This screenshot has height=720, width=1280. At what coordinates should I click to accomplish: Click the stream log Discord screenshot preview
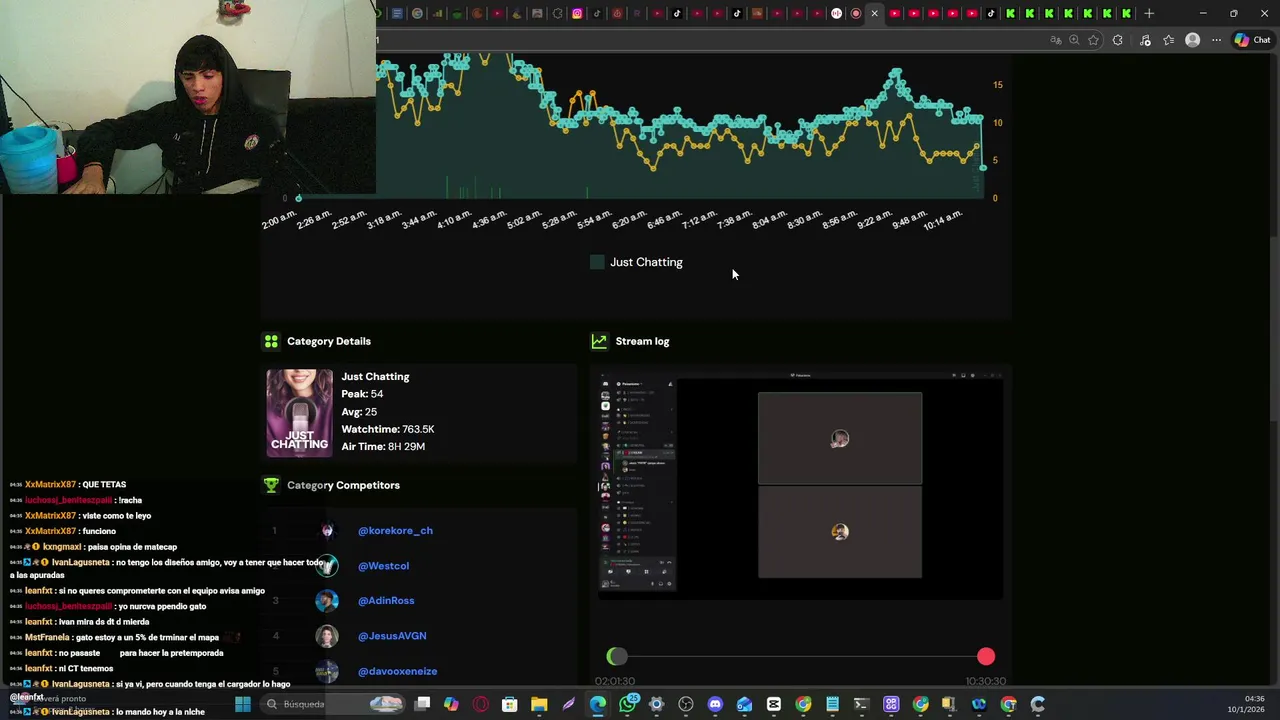click(x=800, y=485)
